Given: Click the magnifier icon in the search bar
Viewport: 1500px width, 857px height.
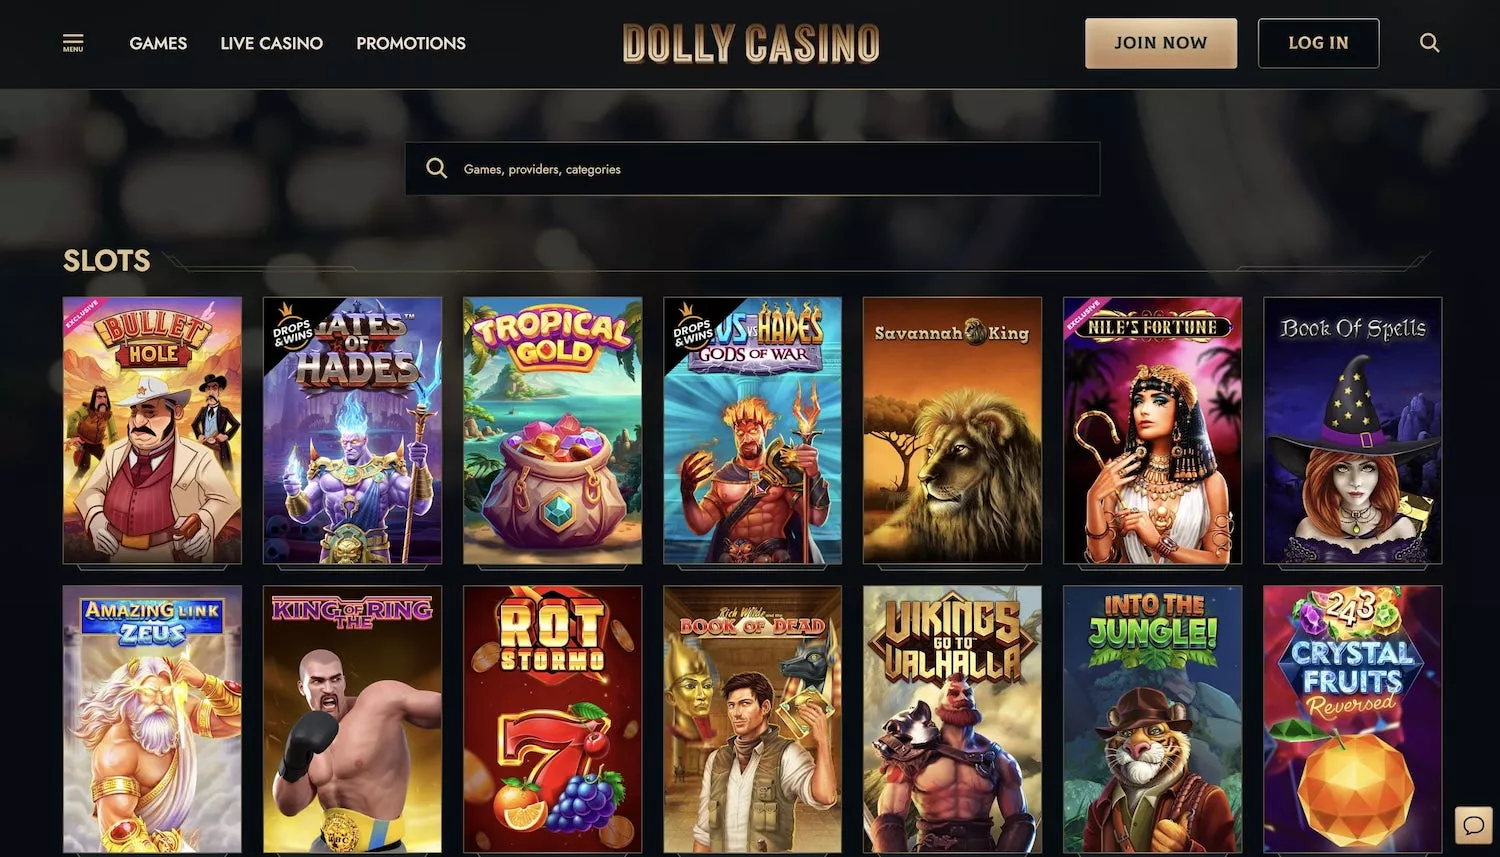Looking at the screenshot, I should 436,168.
